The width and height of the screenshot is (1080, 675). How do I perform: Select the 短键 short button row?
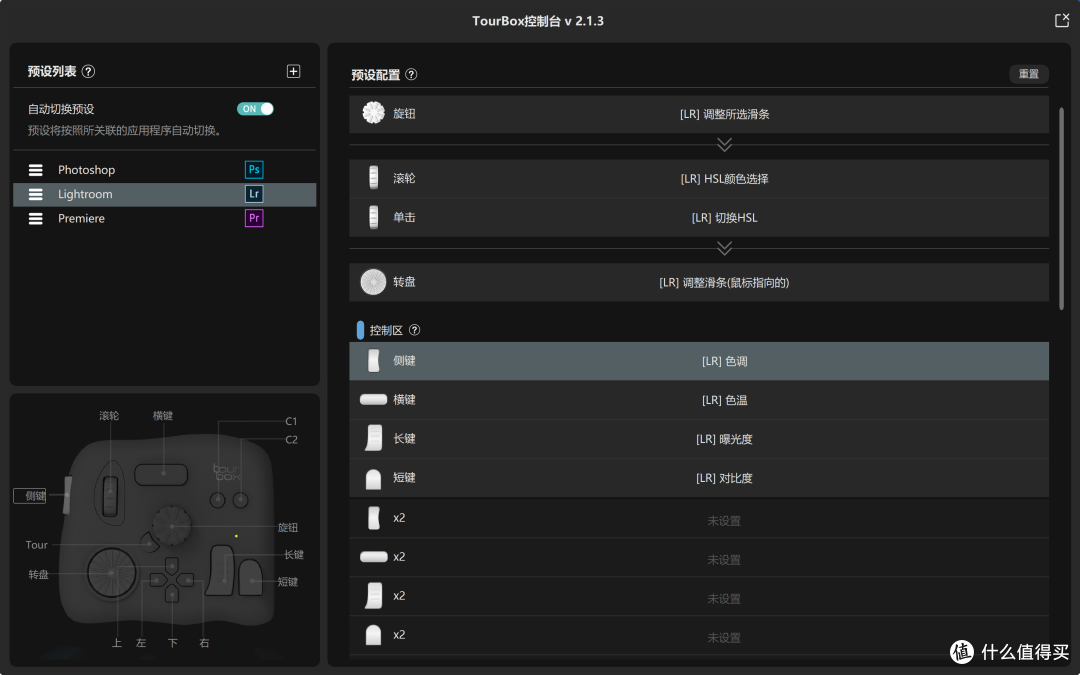point(699,478)
